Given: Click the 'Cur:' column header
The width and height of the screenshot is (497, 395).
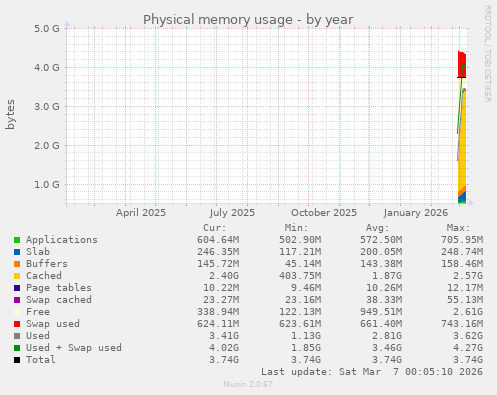Looking at the screenshot, I should coord(215,228).
